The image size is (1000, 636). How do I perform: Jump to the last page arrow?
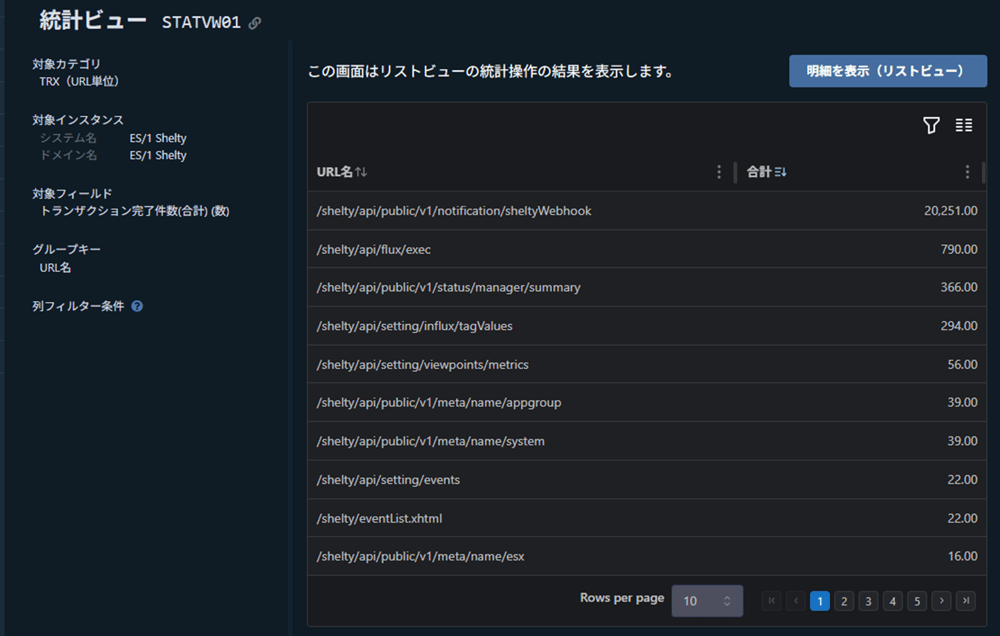tap(965, 601)
